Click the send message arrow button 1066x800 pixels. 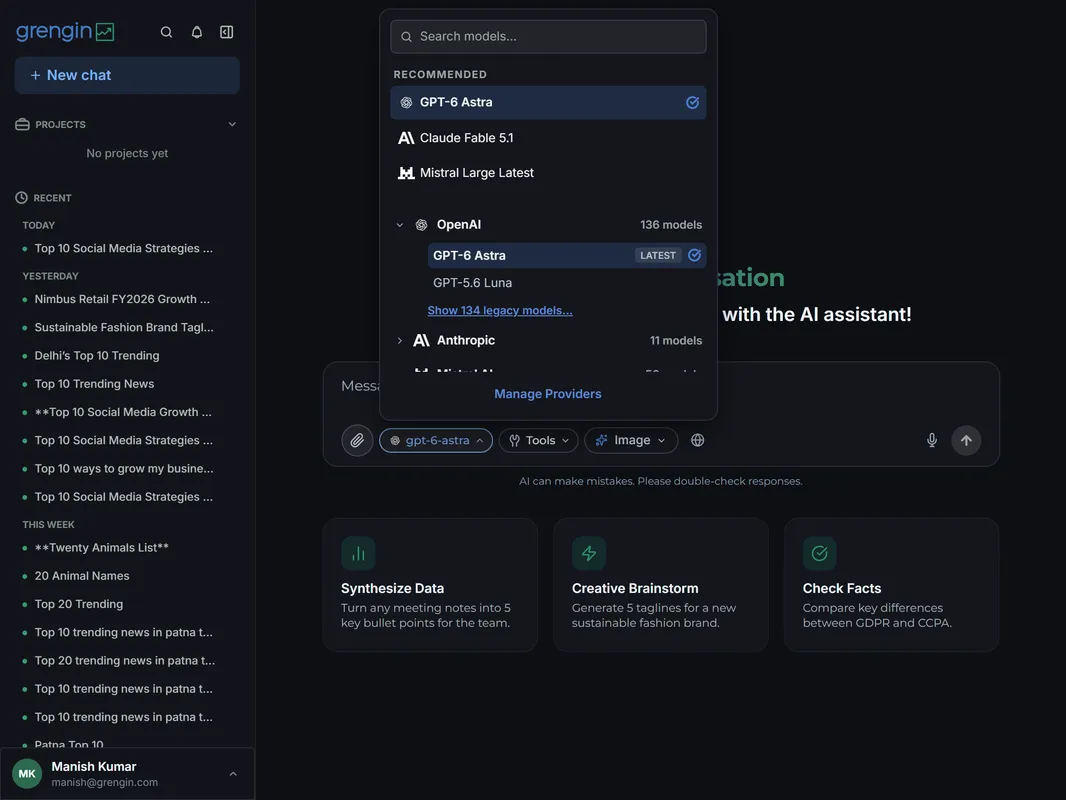[x=966, y=440]
